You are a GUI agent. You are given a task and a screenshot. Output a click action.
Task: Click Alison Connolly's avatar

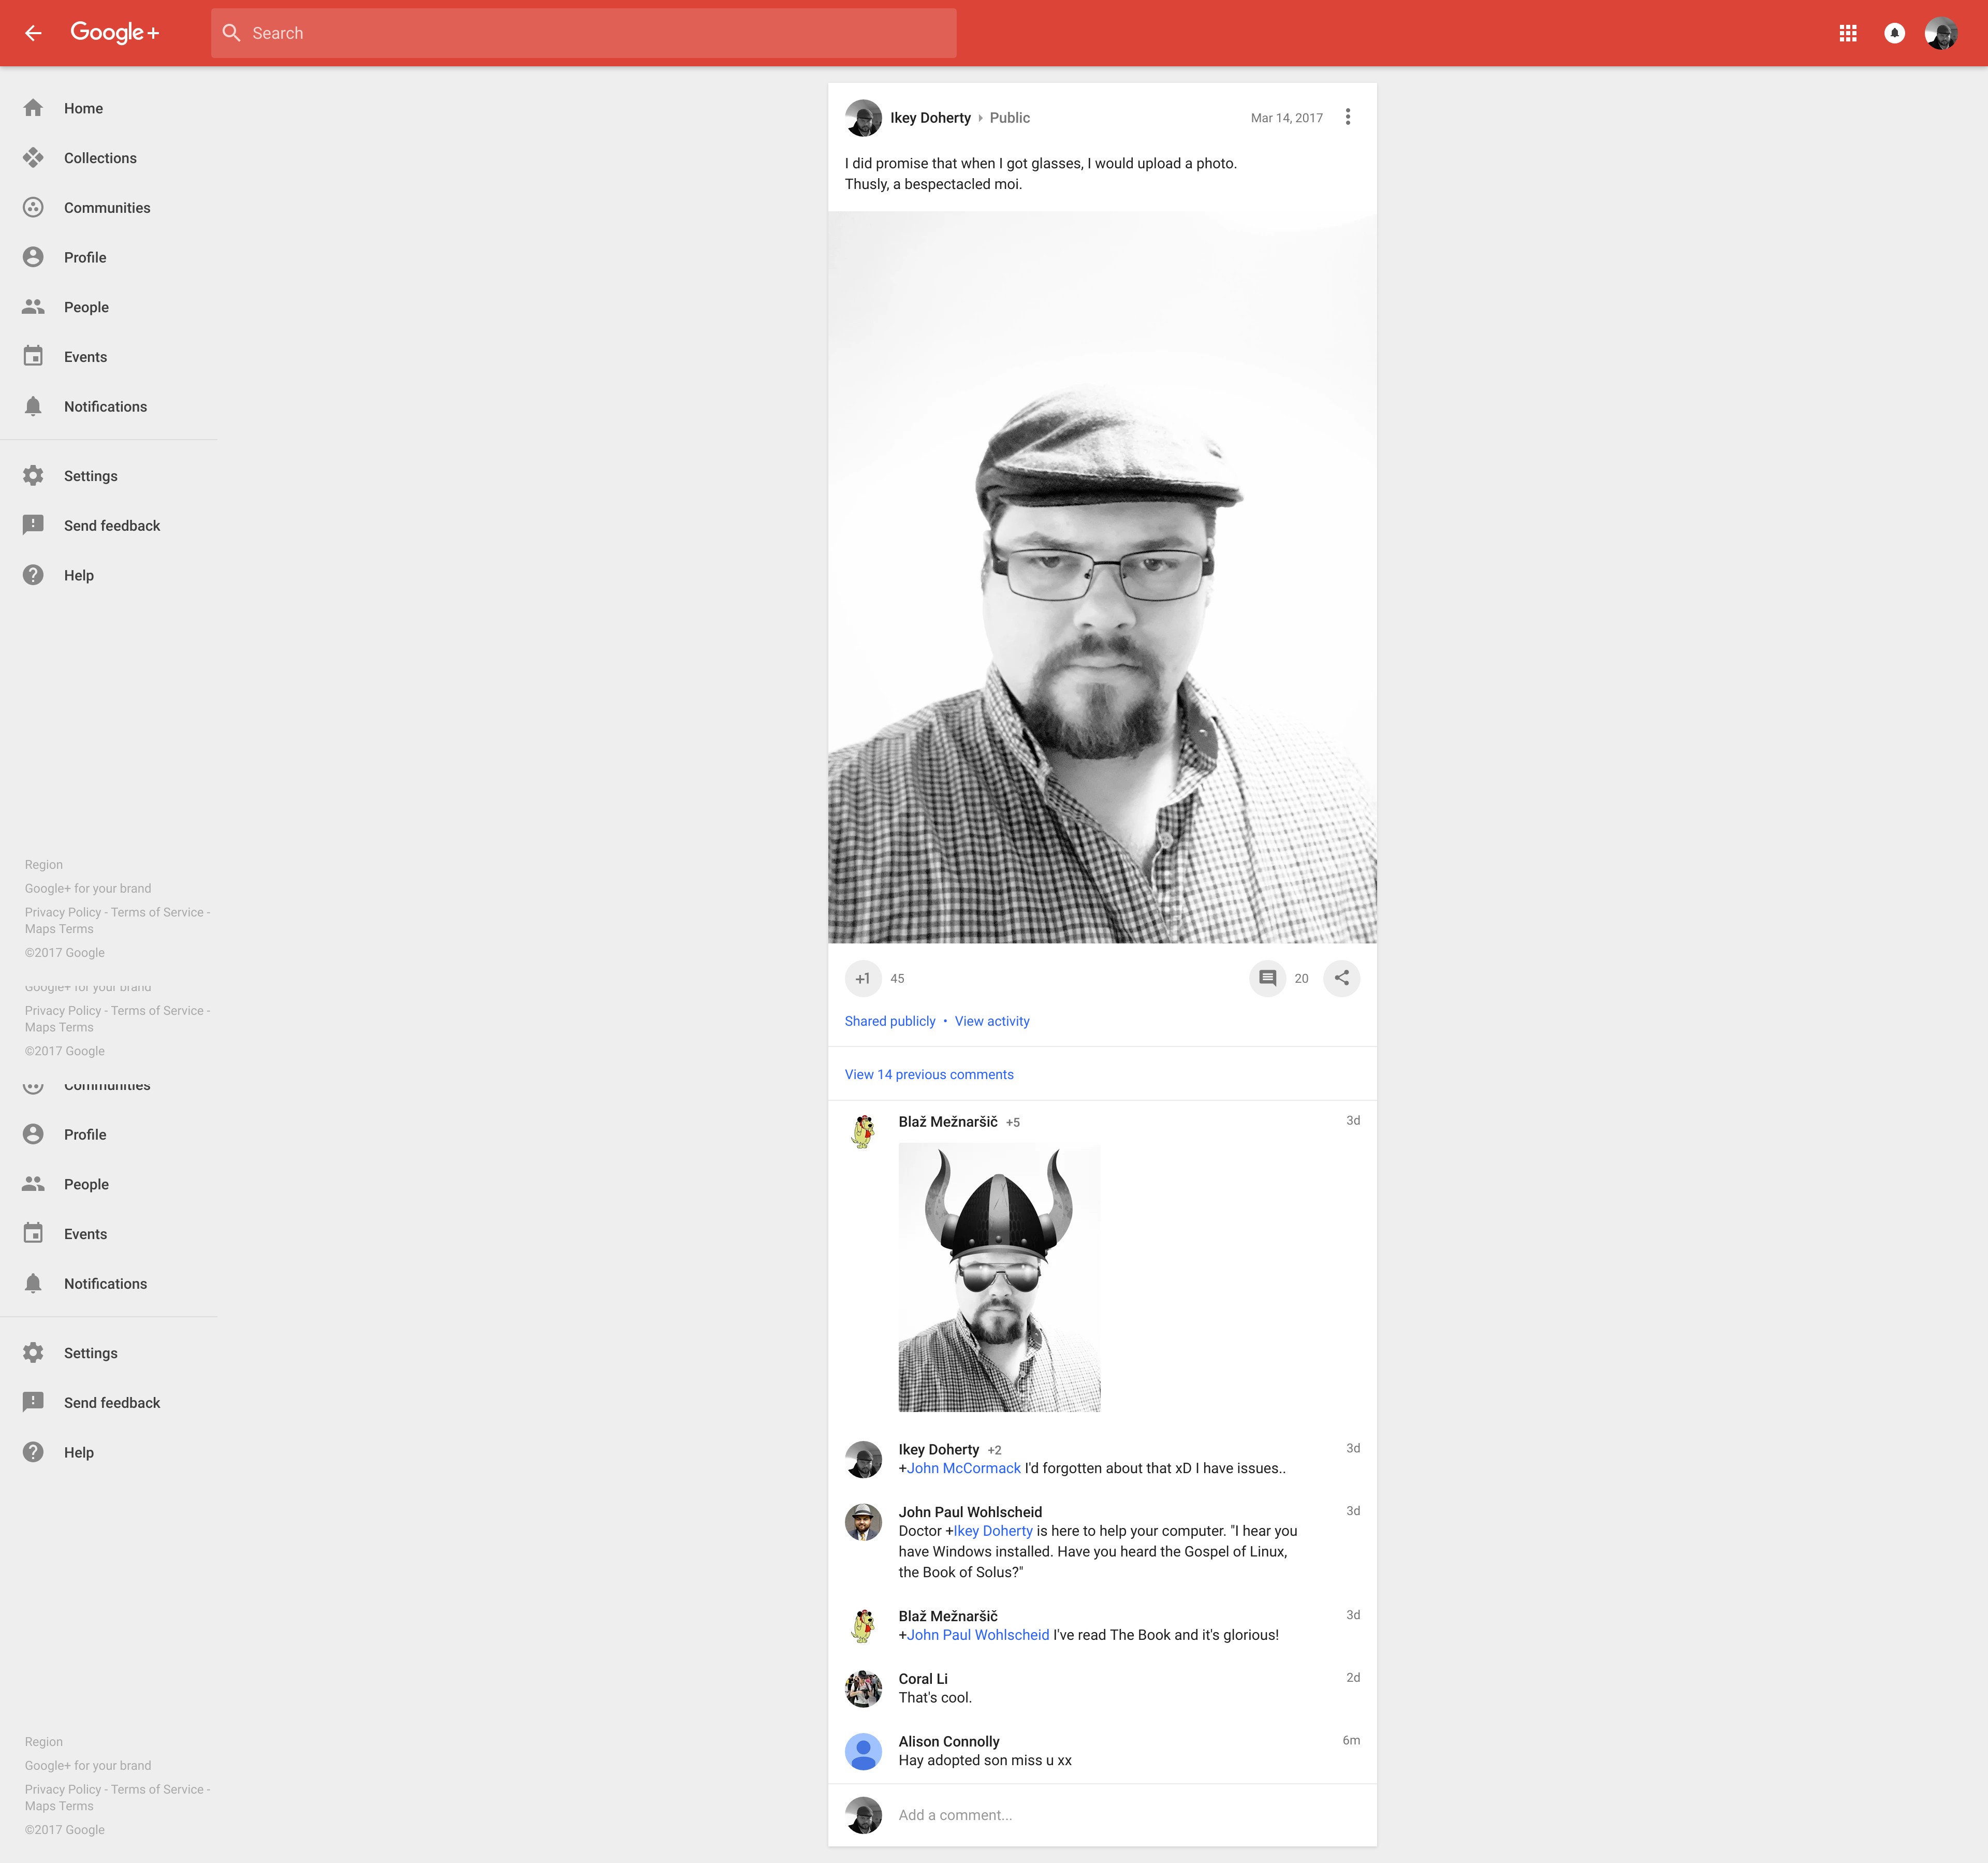tap(863, 1751)
